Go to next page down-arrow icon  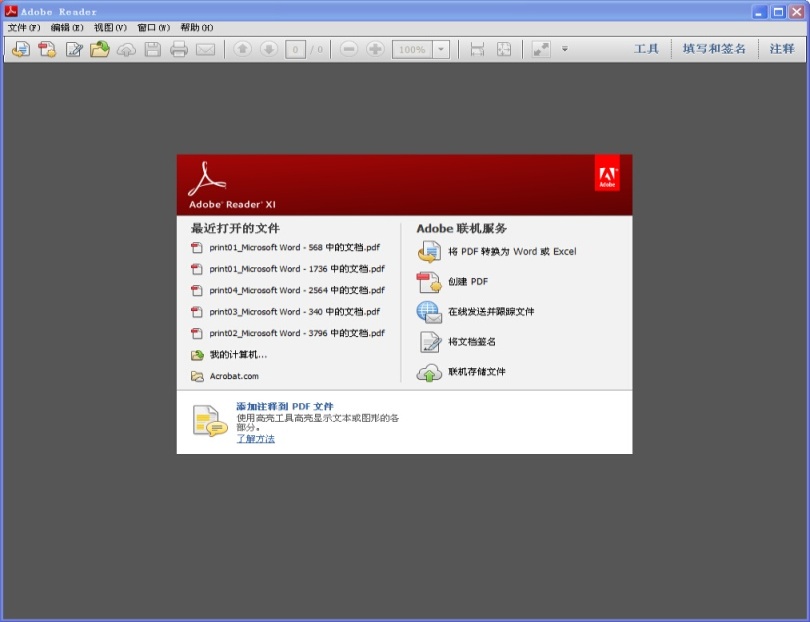tap(269, 49)
